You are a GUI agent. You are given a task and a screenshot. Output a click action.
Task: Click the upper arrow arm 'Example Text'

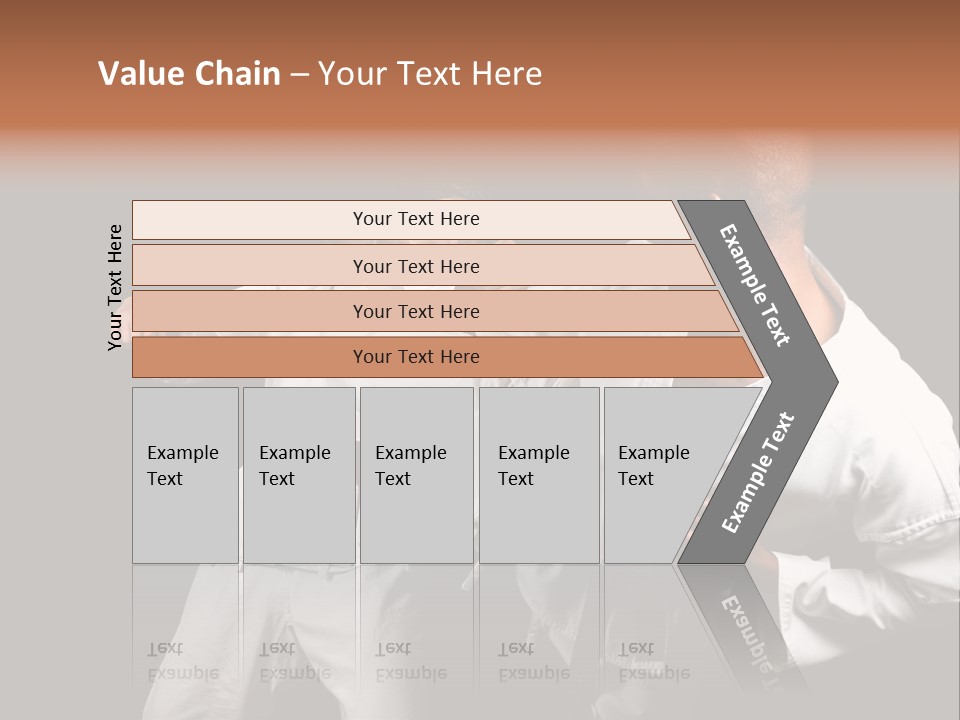point(754,285)
